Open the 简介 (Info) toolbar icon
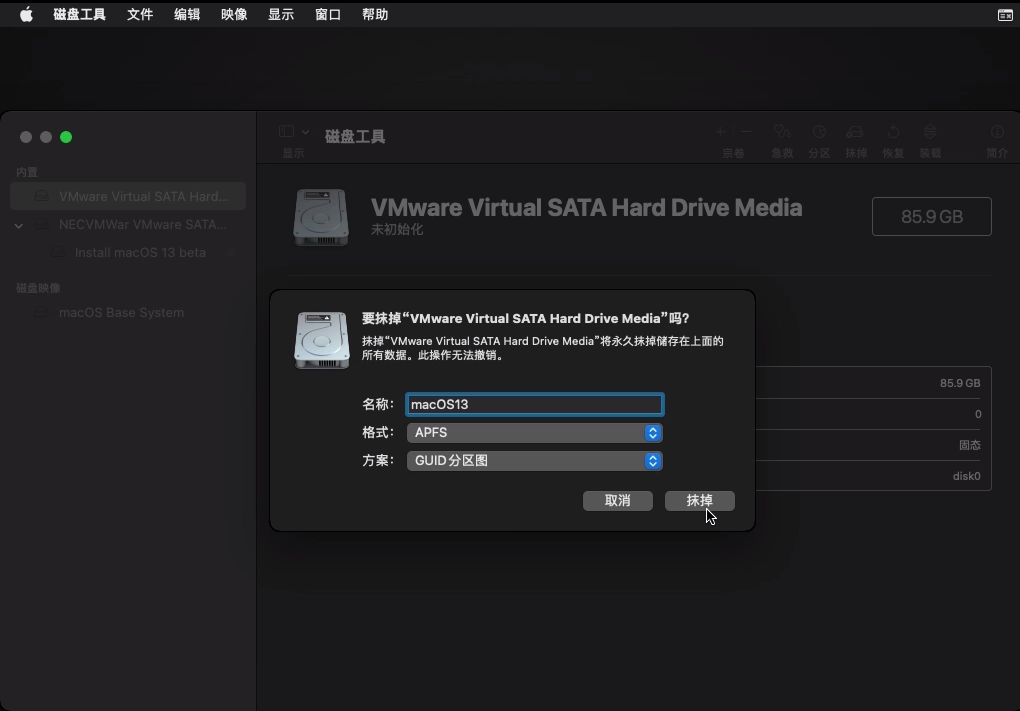 pyautogui.click(x=996, y=132)
